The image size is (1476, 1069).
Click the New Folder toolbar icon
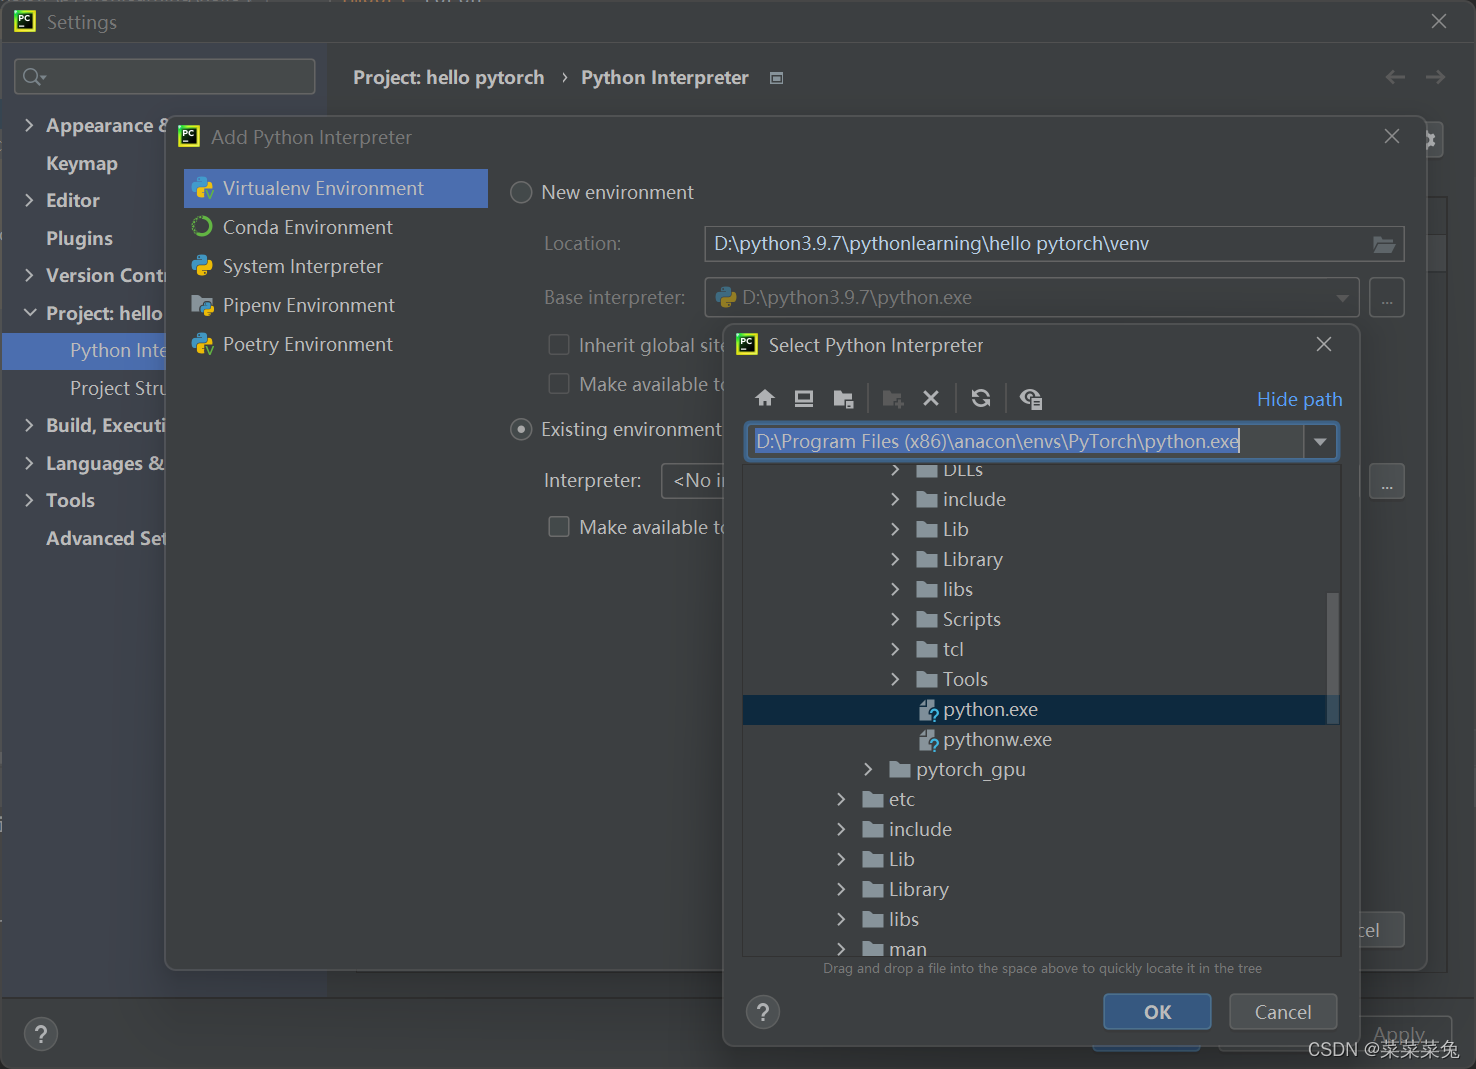pyautogui.click(x=893, y=399)
